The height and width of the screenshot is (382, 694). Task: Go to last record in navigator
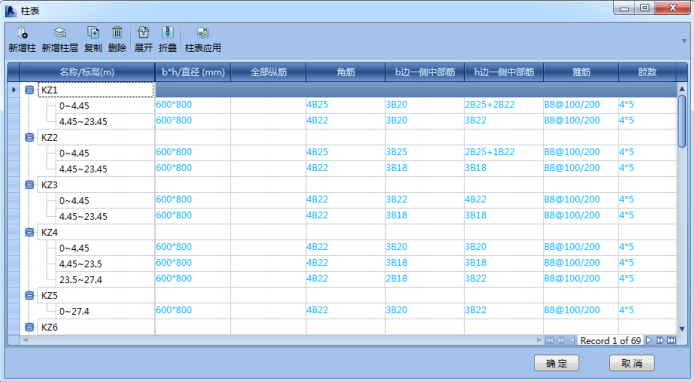coord(671,340)
